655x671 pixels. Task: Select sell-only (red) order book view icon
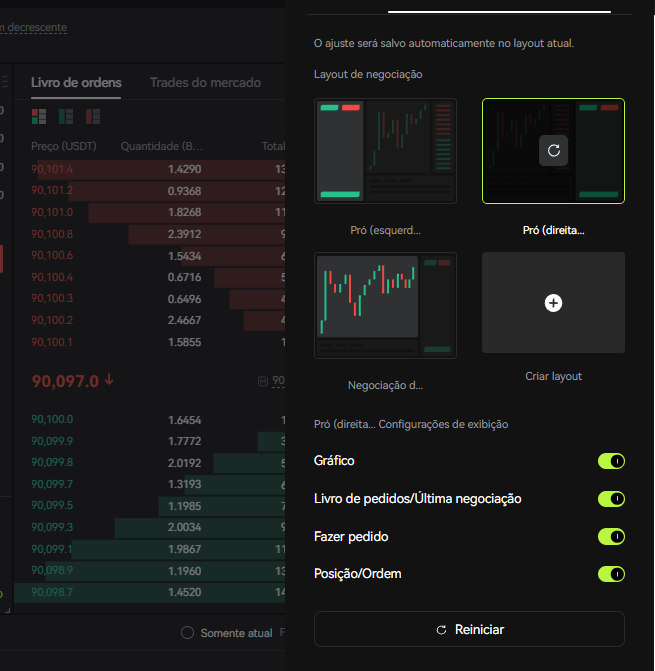(x=93, y=117)
